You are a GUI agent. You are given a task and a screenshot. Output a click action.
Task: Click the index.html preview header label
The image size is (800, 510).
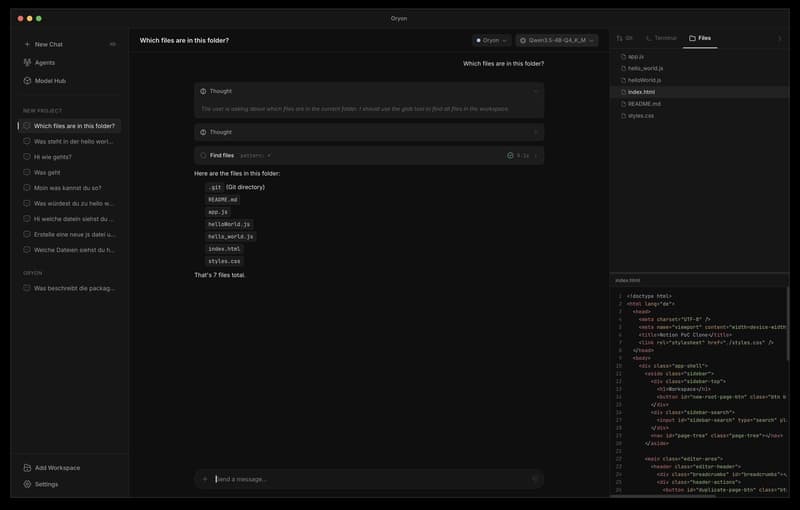(628, 280)
